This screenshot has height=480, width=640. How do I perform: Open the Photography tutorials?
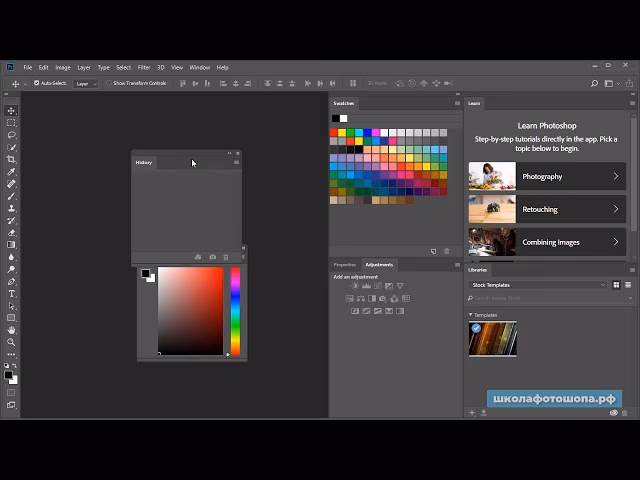547,176
